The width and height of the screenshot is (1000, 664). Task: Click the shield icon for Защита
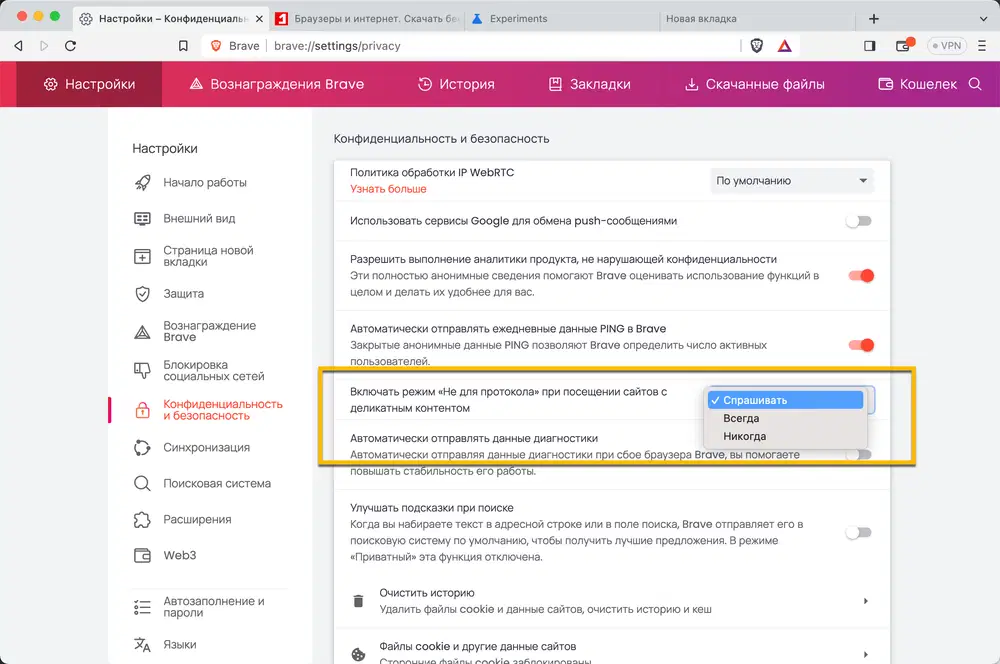142,294
